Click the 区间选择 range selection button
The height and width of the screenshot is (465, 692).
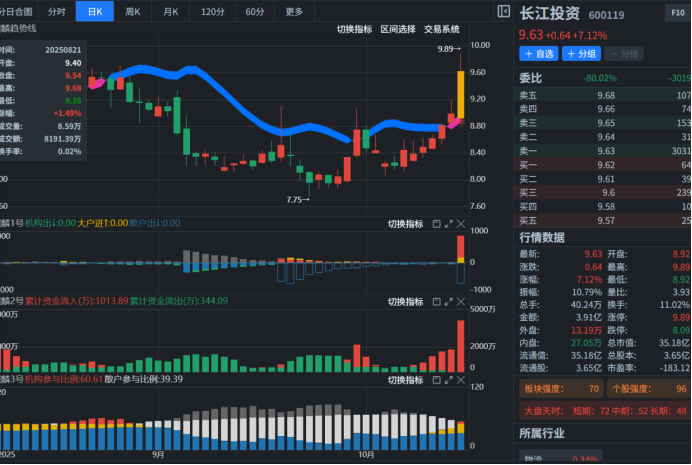pos(397,30)
